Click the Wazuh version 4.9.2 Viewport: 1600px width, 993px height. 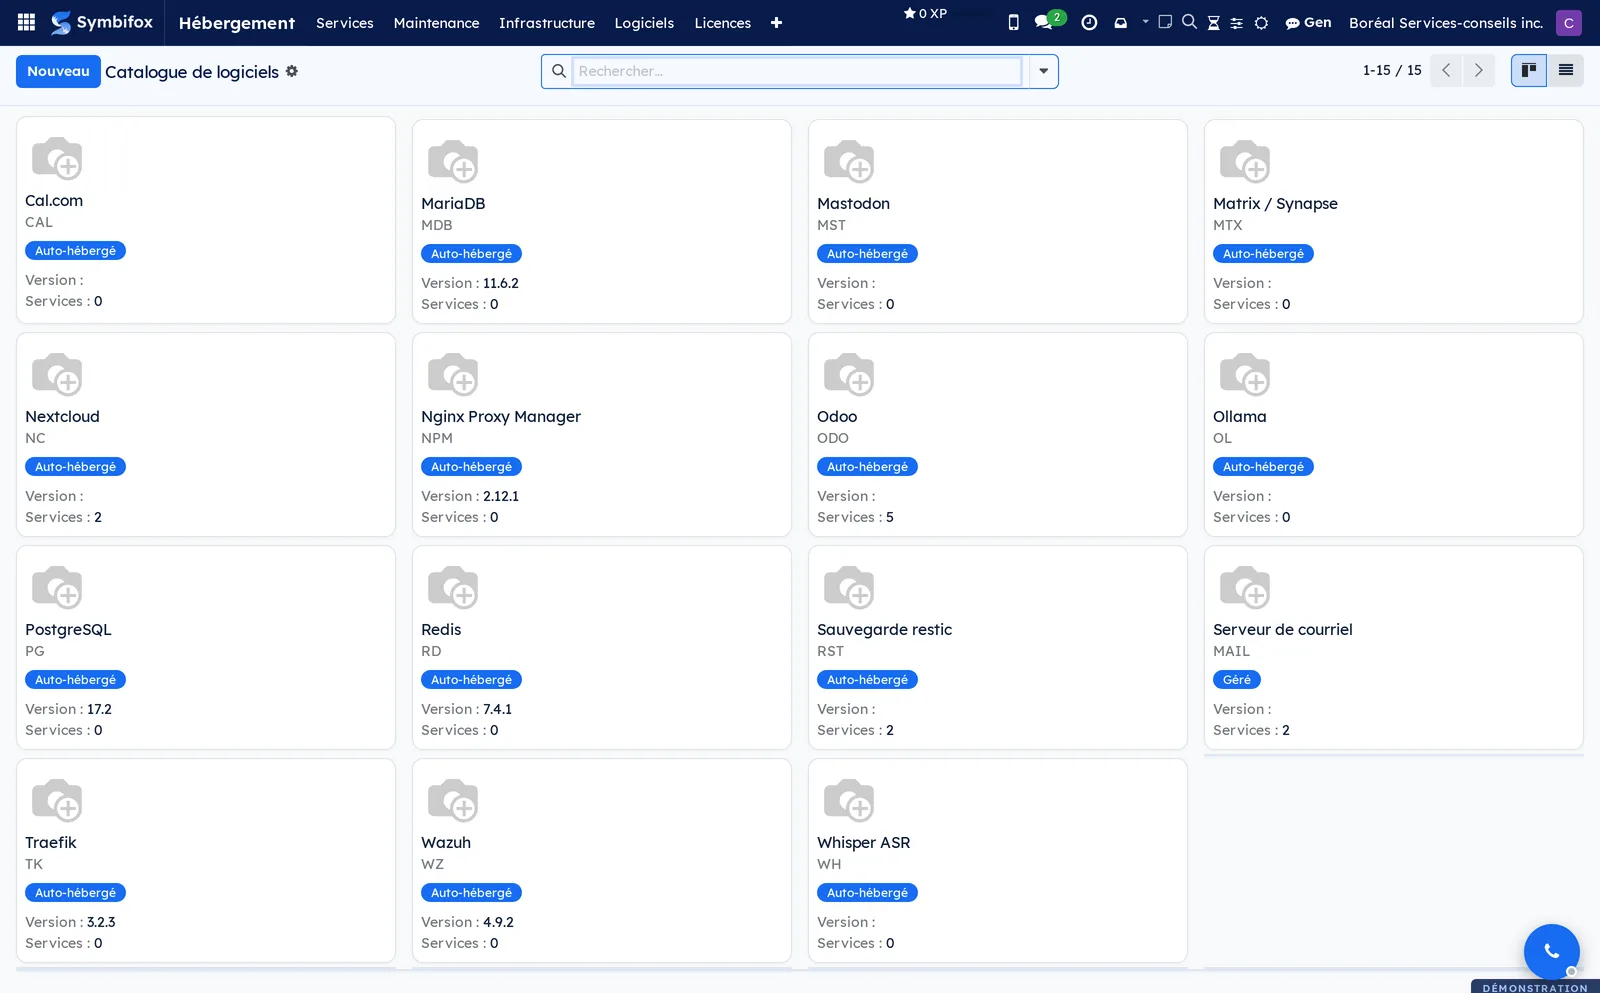pyautogui.click(x=498, y=922)
